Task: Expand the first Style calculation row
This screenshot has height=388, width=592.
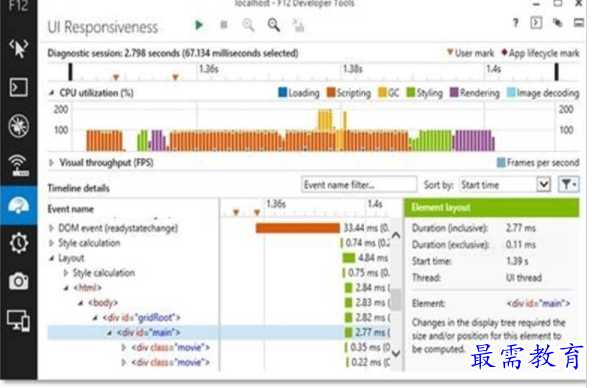Action: (x=51, y=243)
